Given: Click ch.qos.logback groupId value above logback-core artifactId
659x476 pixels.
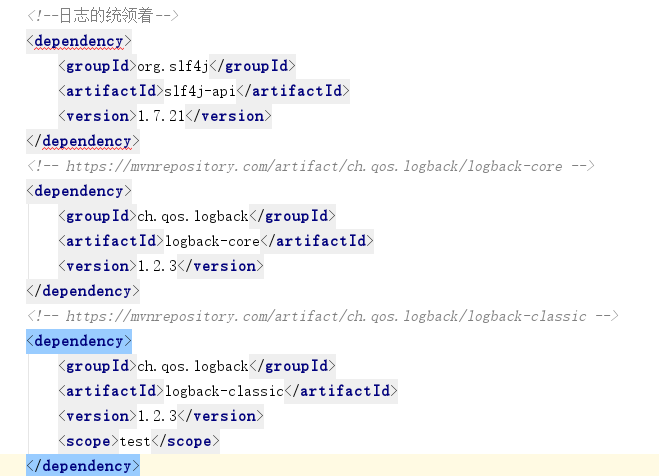Looking at the screenshot, I should point(193,216).
